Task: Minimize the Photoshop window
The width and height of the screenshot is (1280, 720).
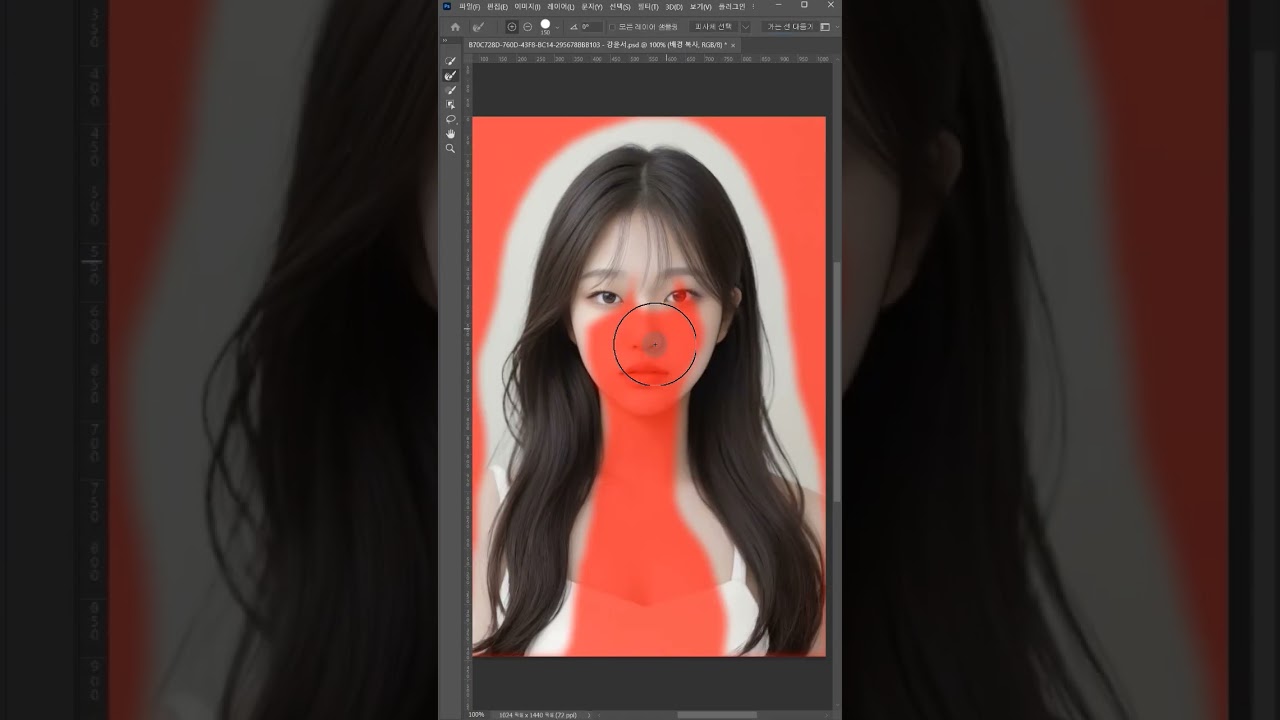Action: pos(778,5)
